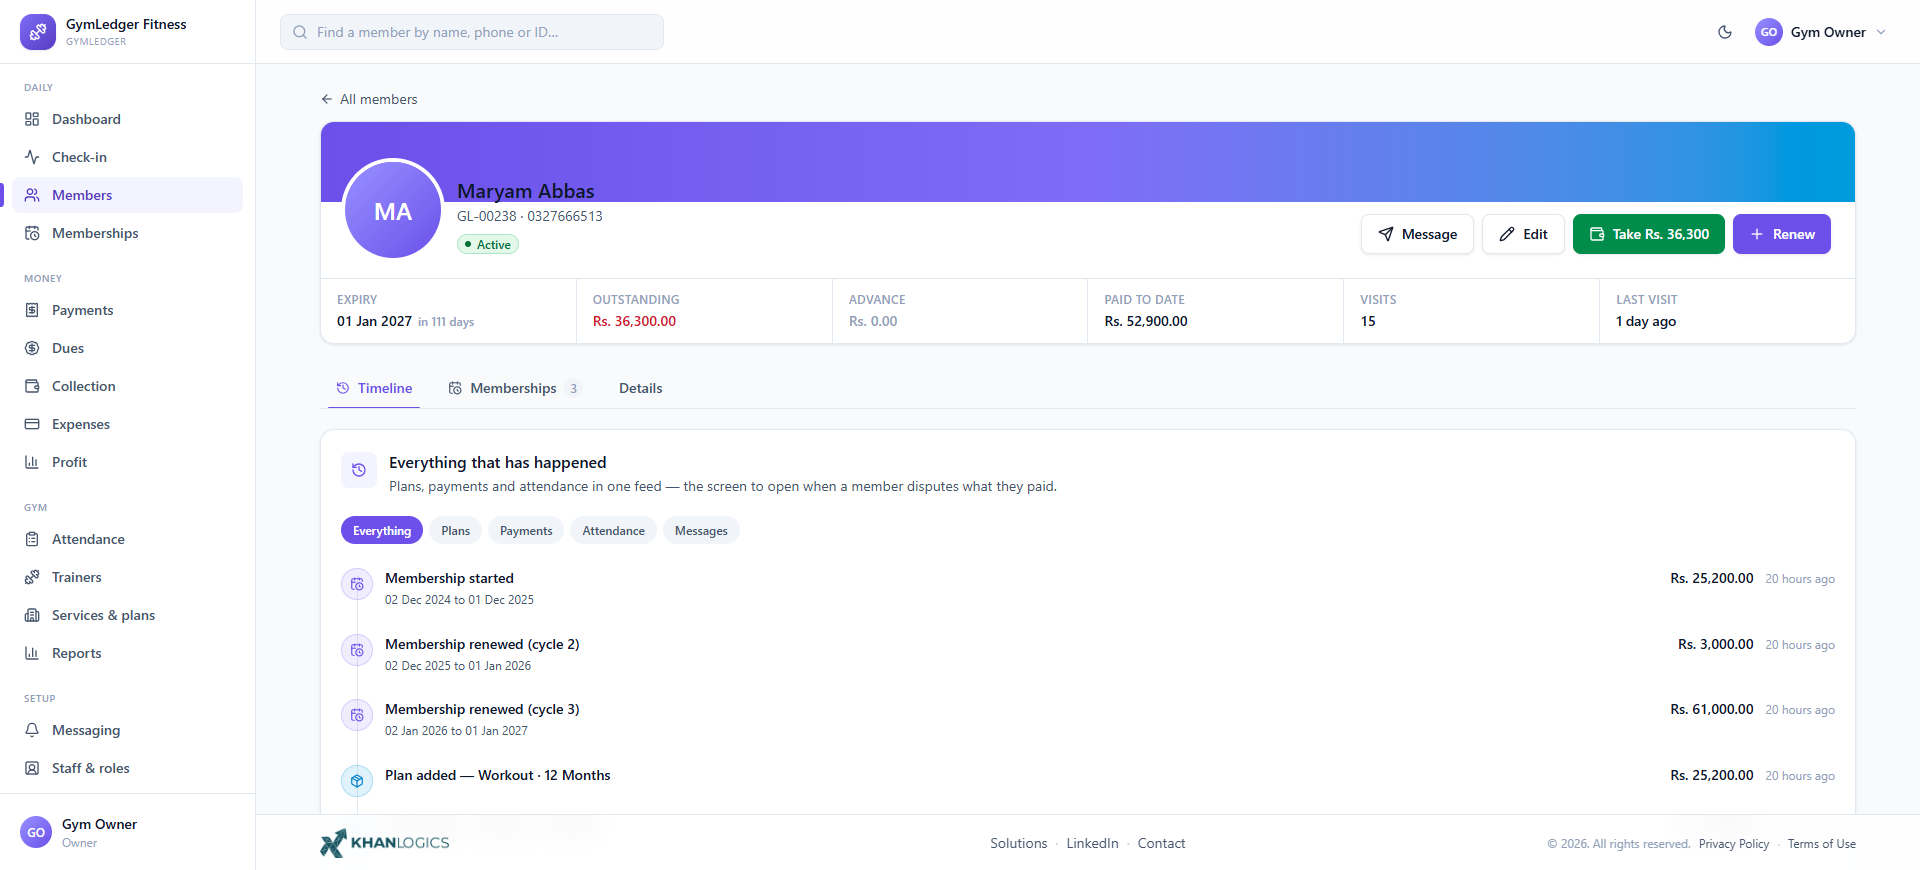The width and height of the screenshot is (1920, 870).
Task: Switch to the Timeline tab
Action: click(374, 388)
